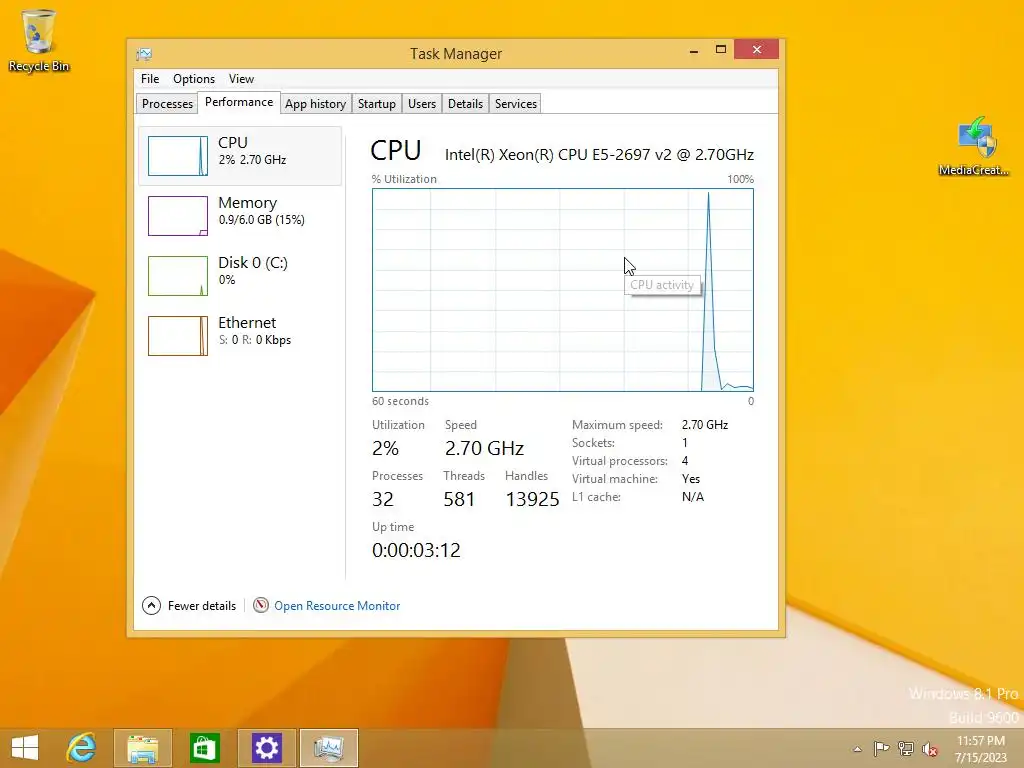Open the File menu

coord(150,78)
